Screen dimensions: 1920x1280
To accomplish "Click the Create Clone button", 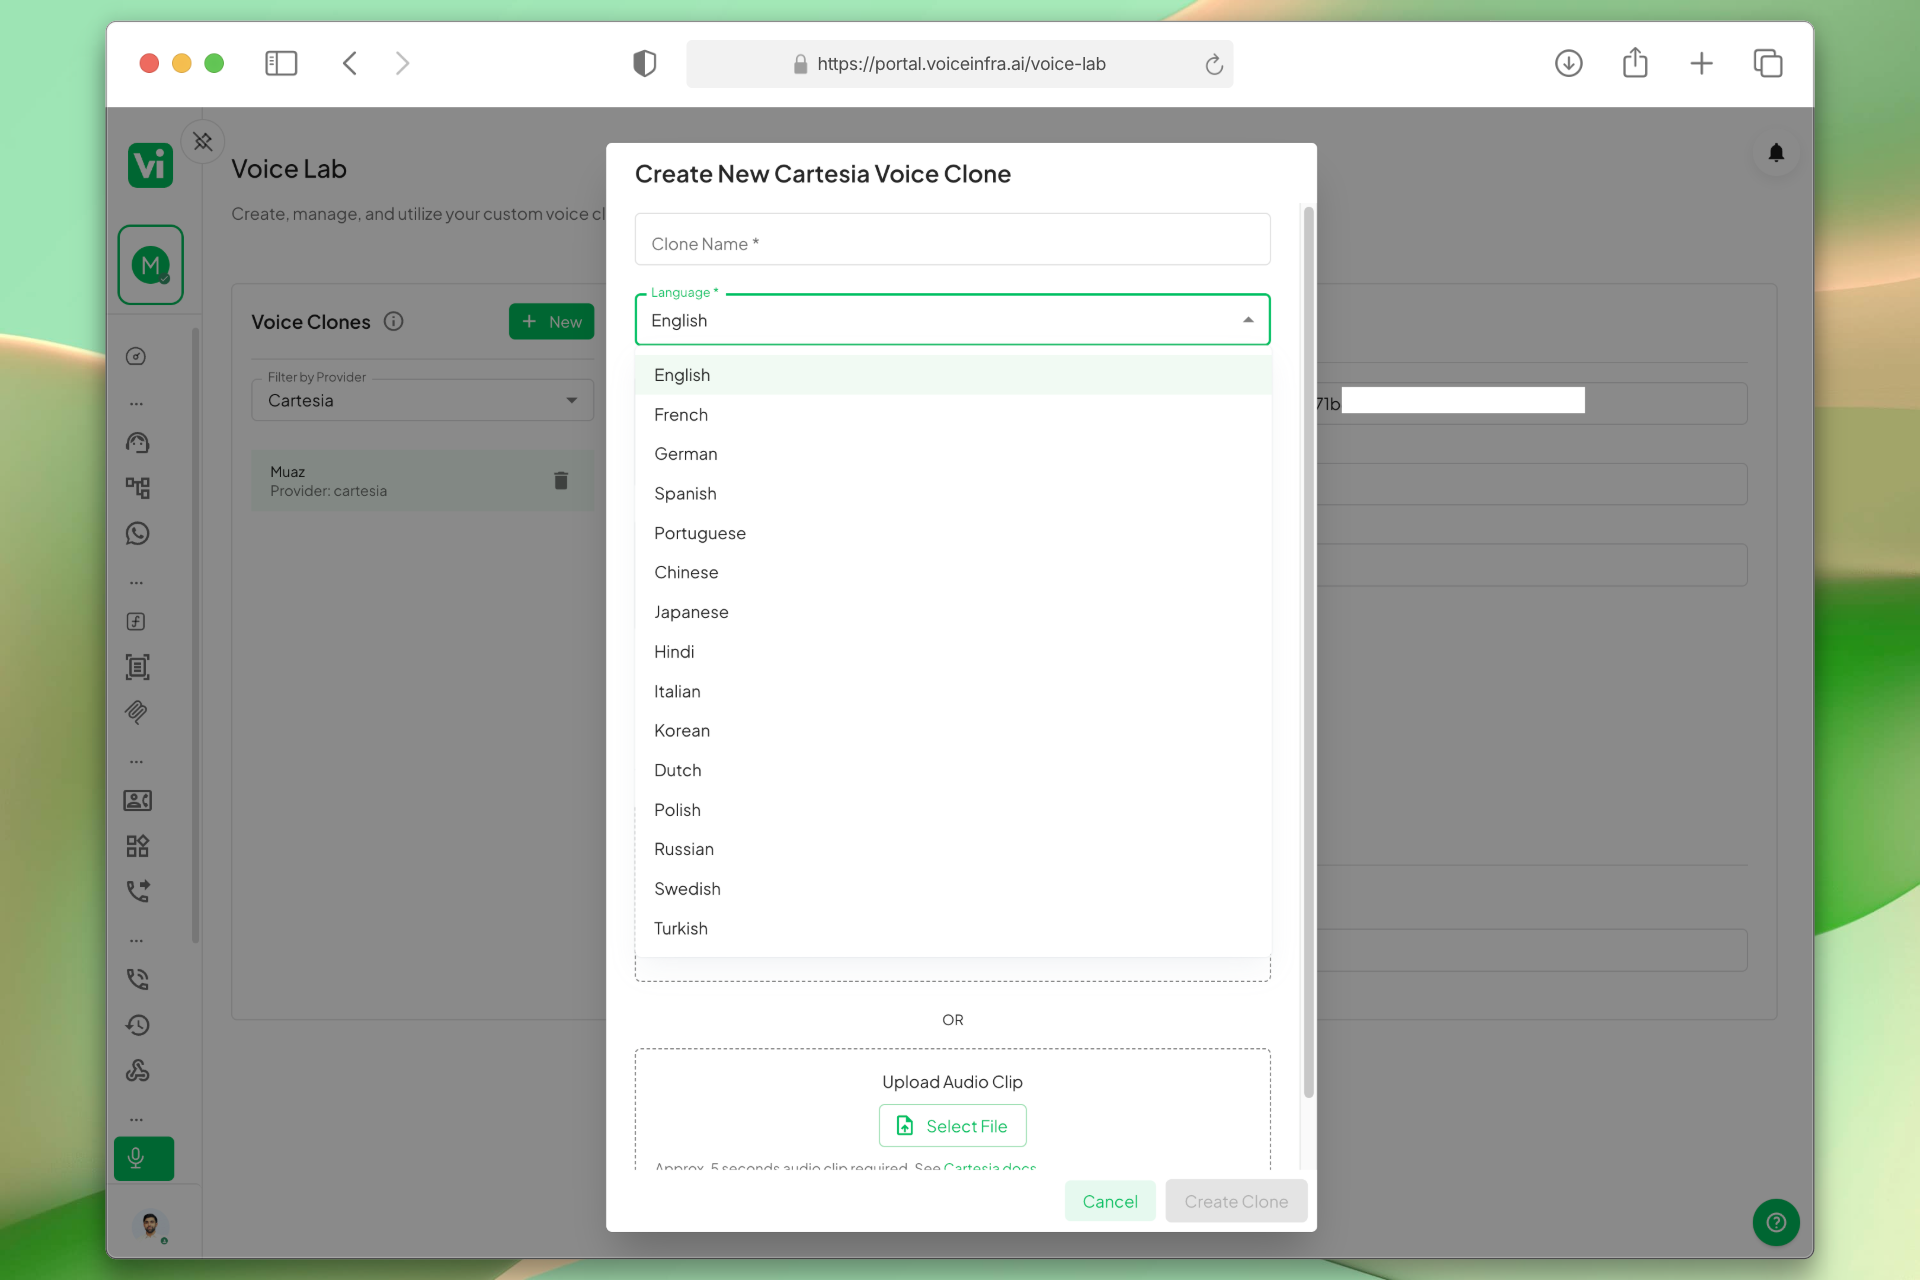I will tap(1236, 1201).
